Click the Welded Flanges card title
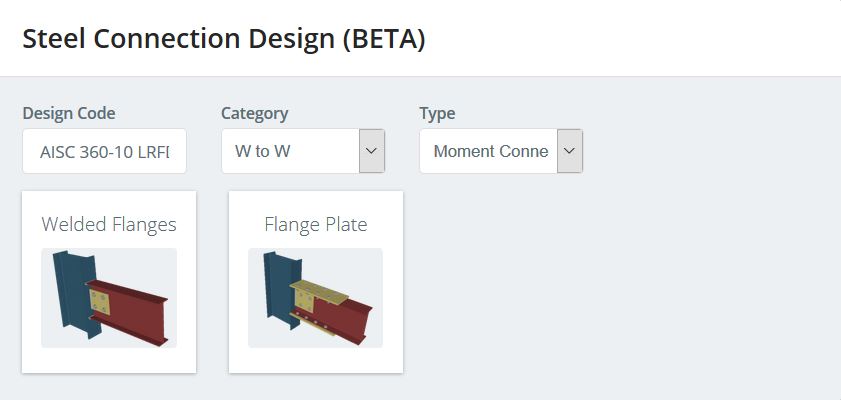This screenshot has height=400, width=841. pyautogui.click(x=109, y=224)
